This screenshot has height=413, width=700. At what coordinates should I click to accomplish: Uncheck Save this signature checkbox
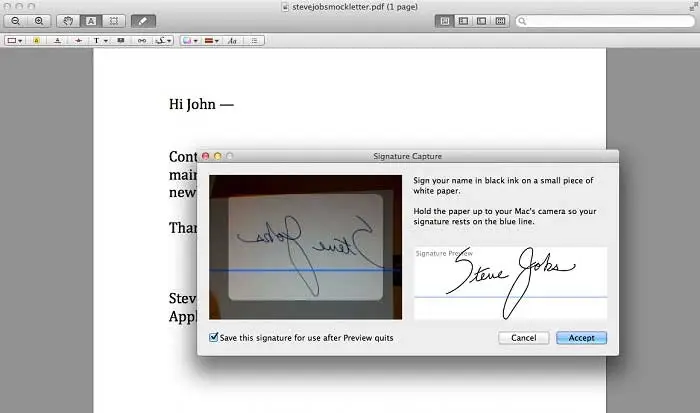[213, 337]
